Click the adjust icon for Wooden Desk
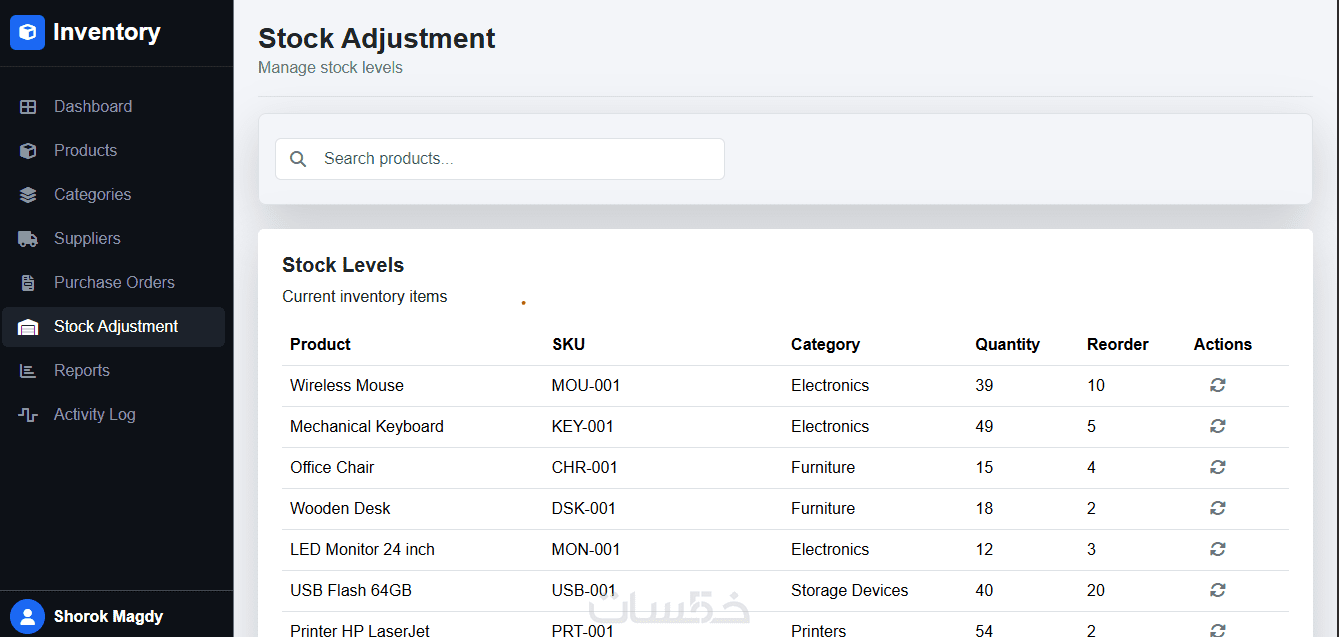Screen dimensions: 1339x637 (x=1217, y=508)
